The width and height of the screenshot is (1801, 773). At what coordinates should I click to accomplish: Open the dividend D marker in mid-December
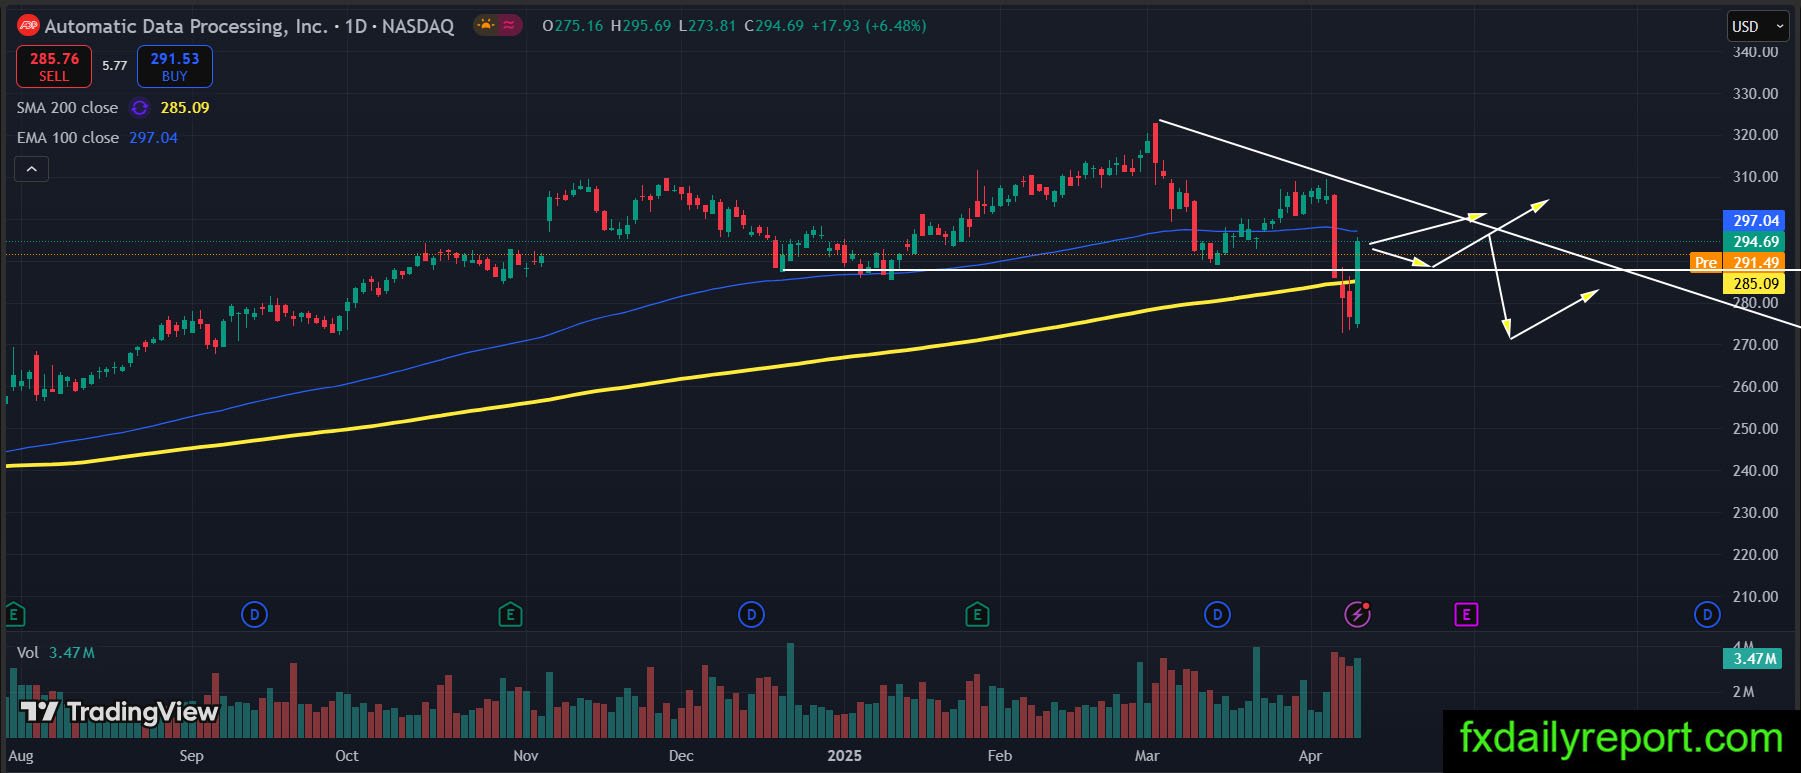point(751,614)
